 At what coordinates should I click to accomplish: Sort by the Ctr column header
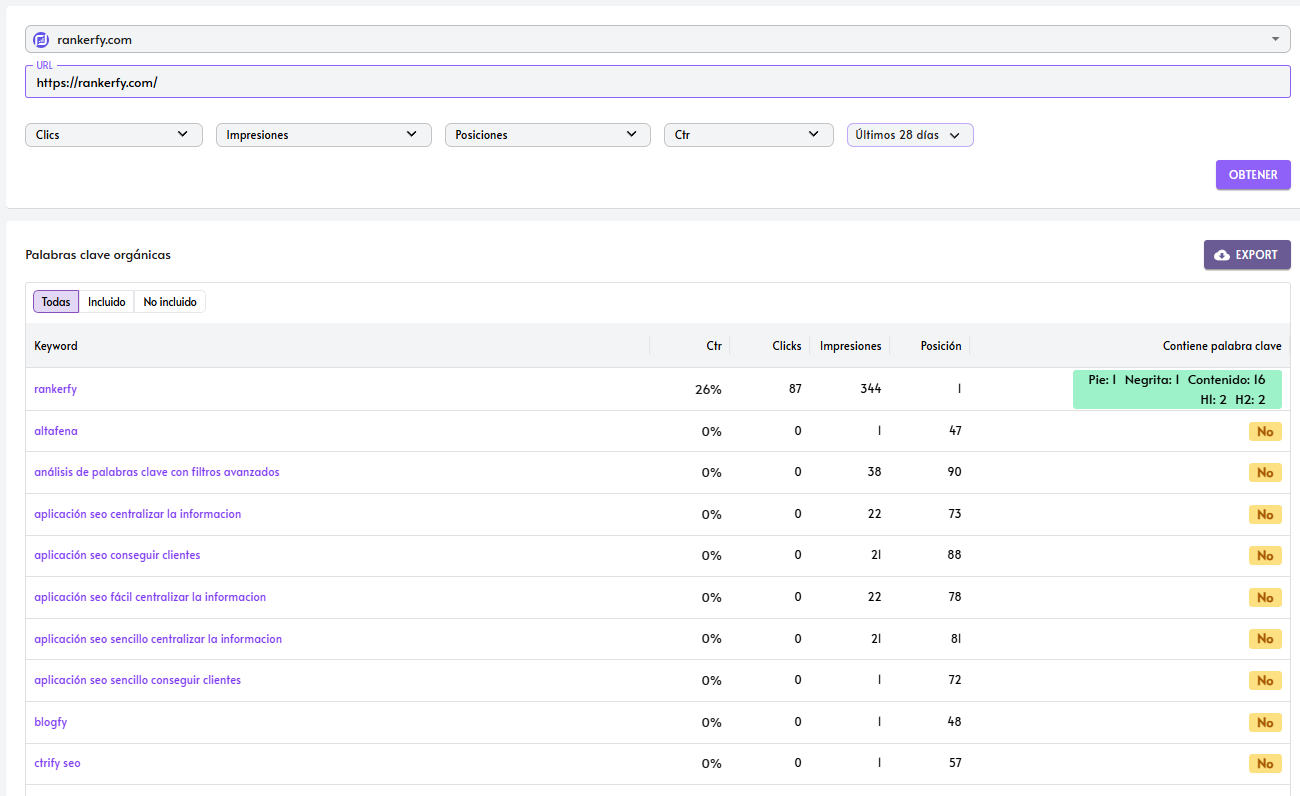pos(714,346)
